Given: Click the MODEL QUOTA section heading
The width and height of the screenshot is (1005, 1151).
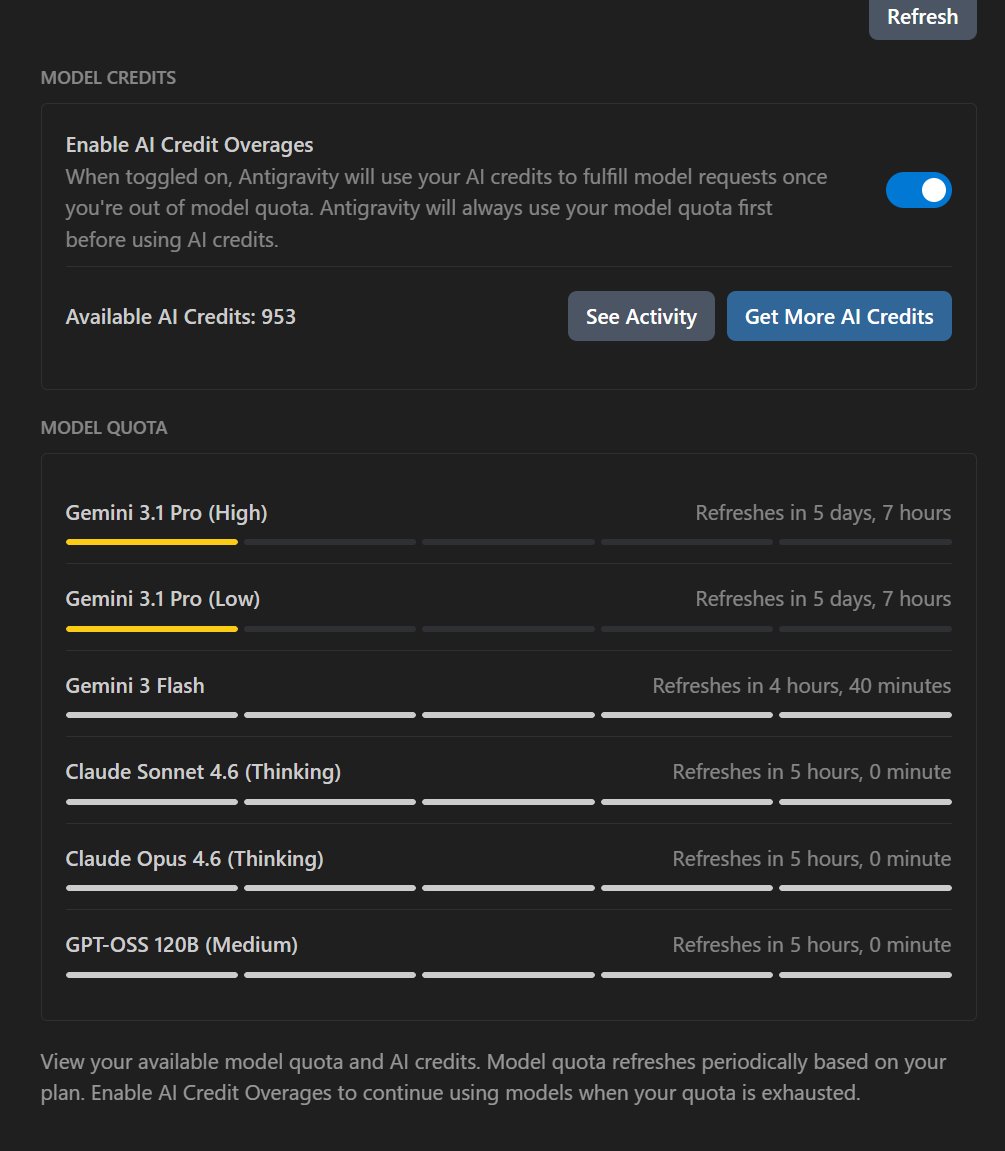Looking at the screenshot, I should (x=104, y=428).
